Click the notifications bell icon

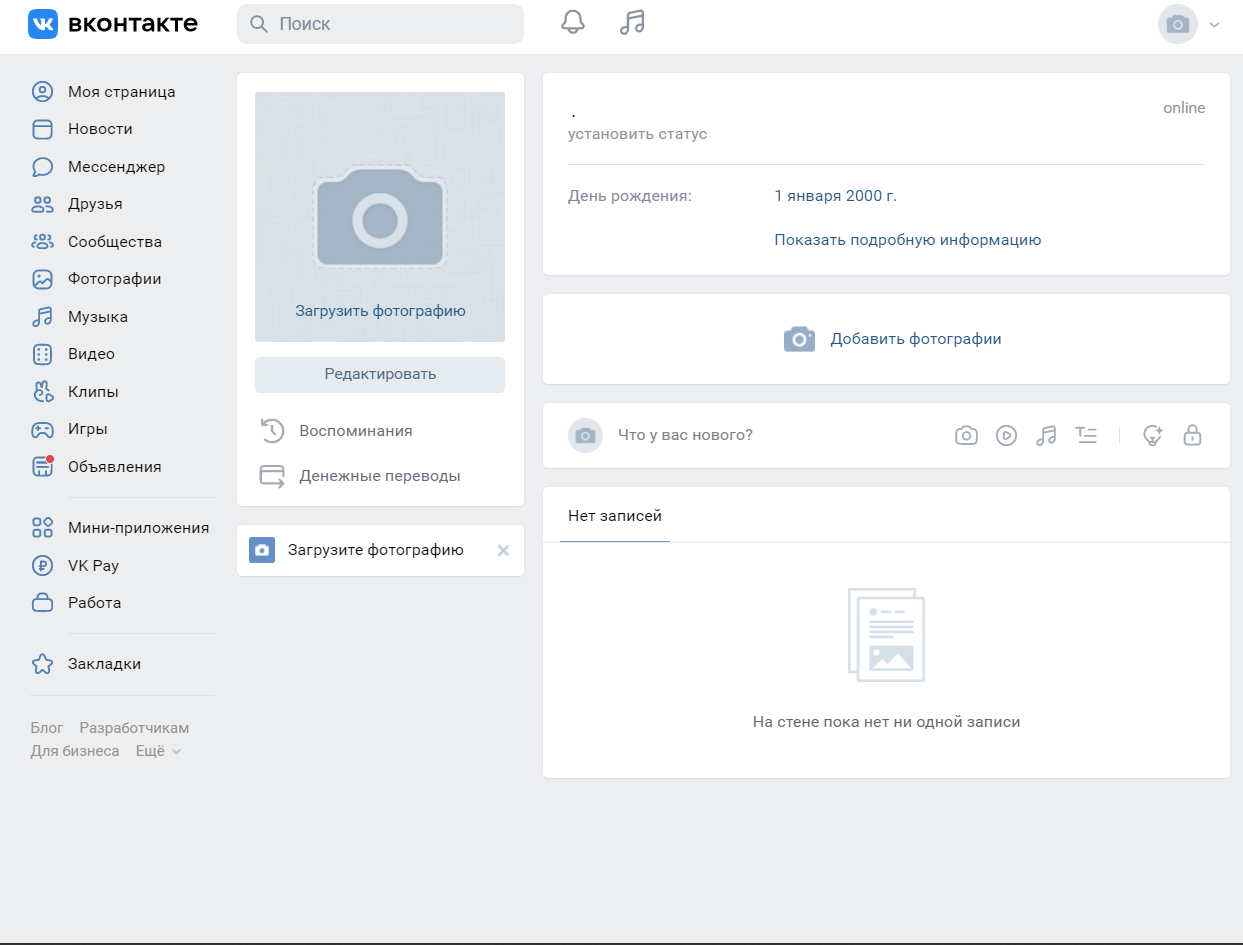[573, 23]
